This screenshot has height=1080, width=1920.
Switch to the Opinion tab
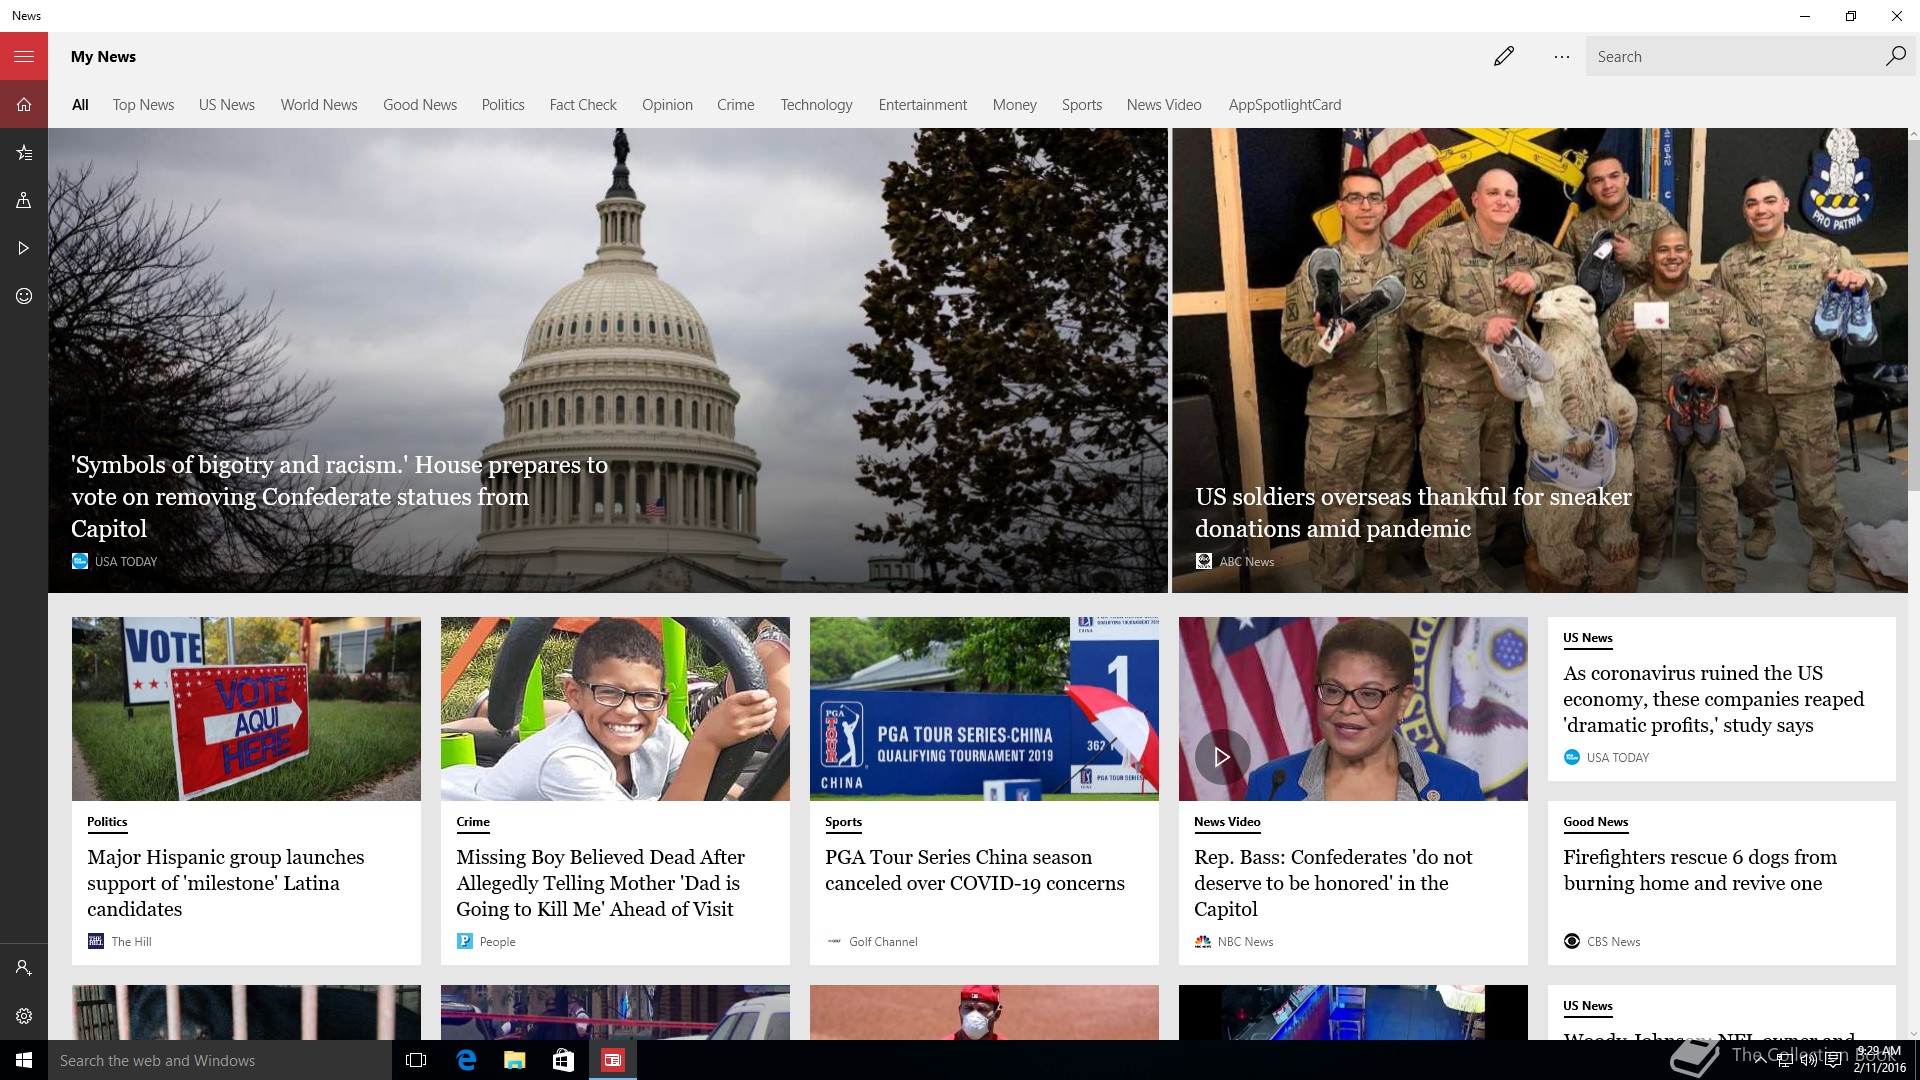(667, 105)
